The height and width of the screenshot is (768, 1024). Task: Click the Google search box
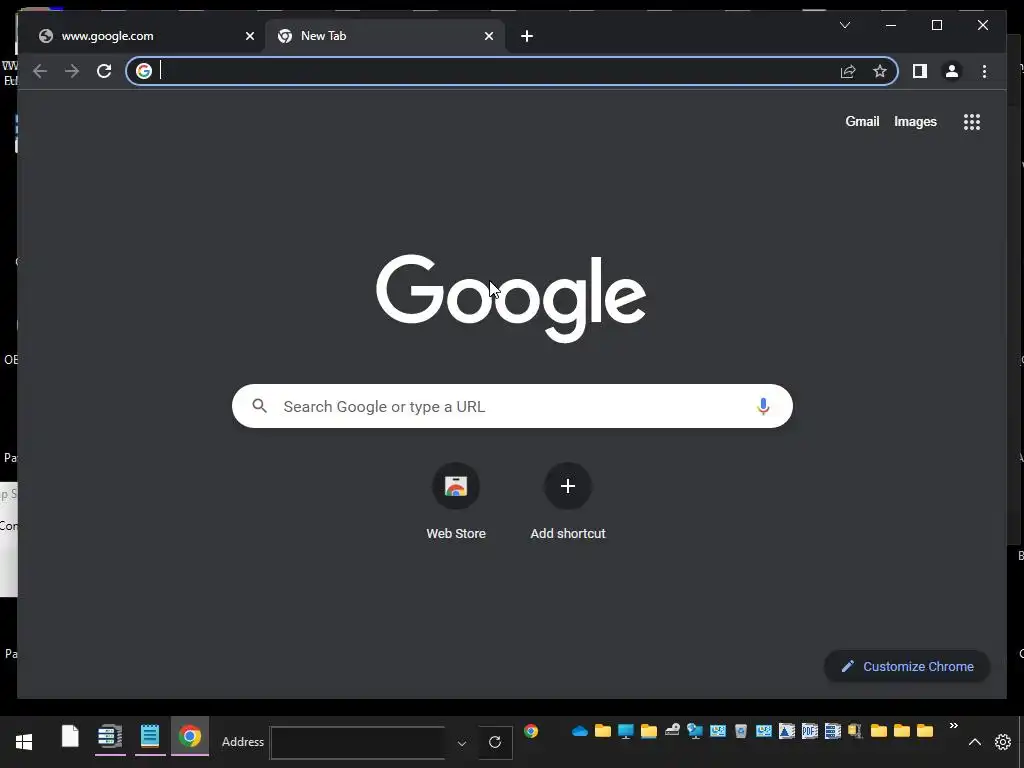(512, 406)
